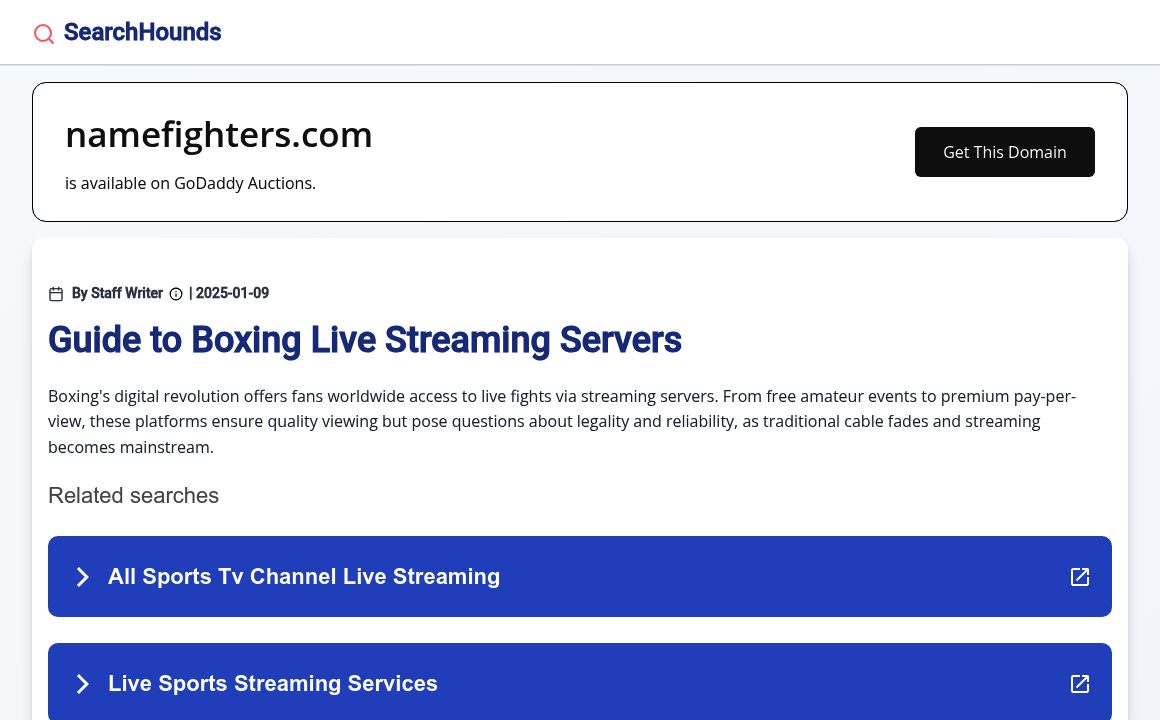Open the SearchHounds brand name link
1160x720 pixels.
point(142,32)
